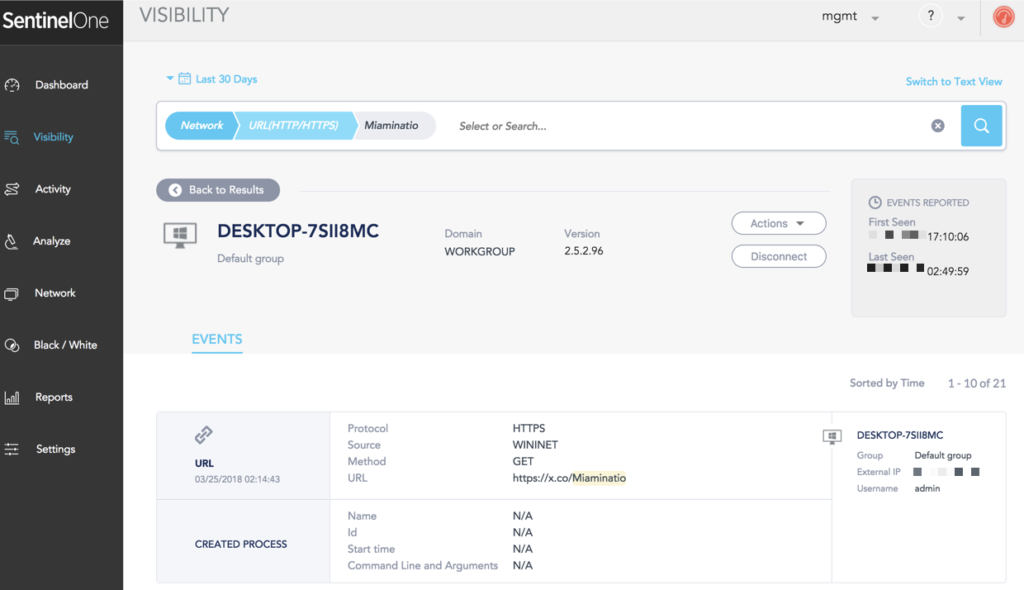The image size is (1024, 590).
Task: Click the alert icon in the top bar
Action: pos(1004,17)
